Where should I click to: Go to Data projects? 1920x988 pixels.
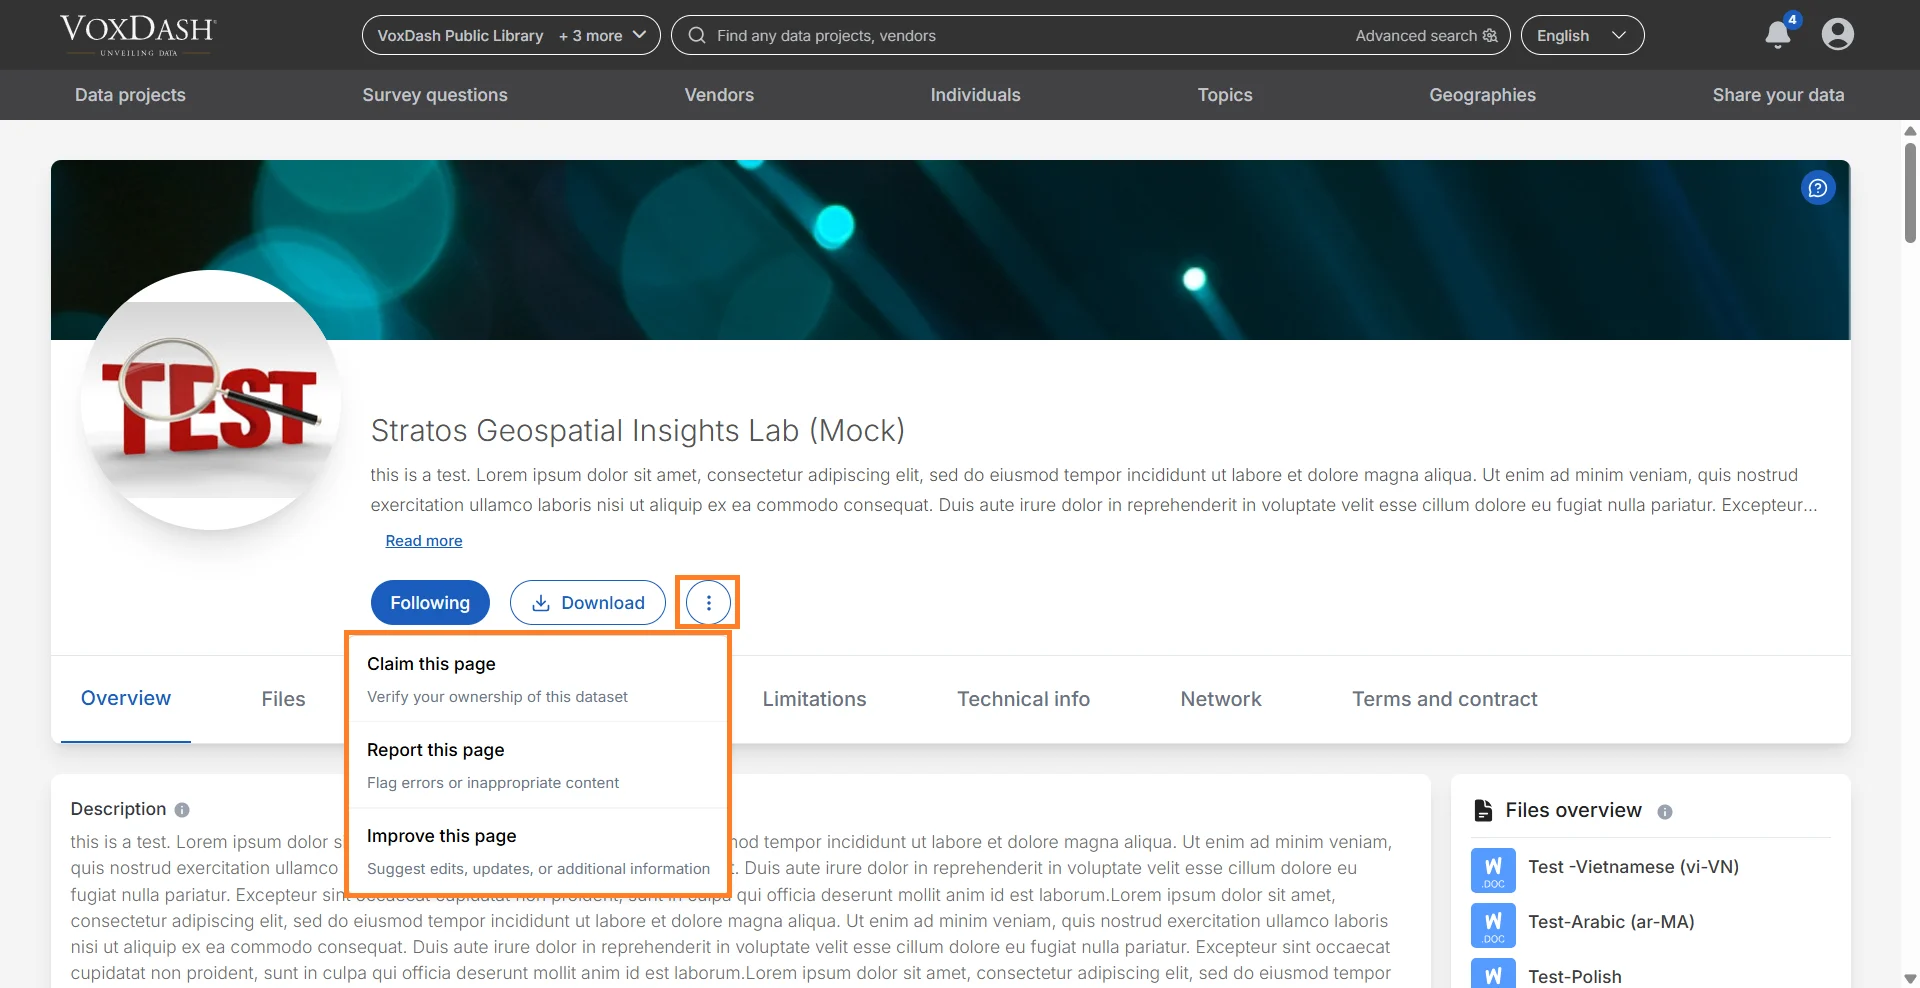pyautogui.click(x=130, y=95)
